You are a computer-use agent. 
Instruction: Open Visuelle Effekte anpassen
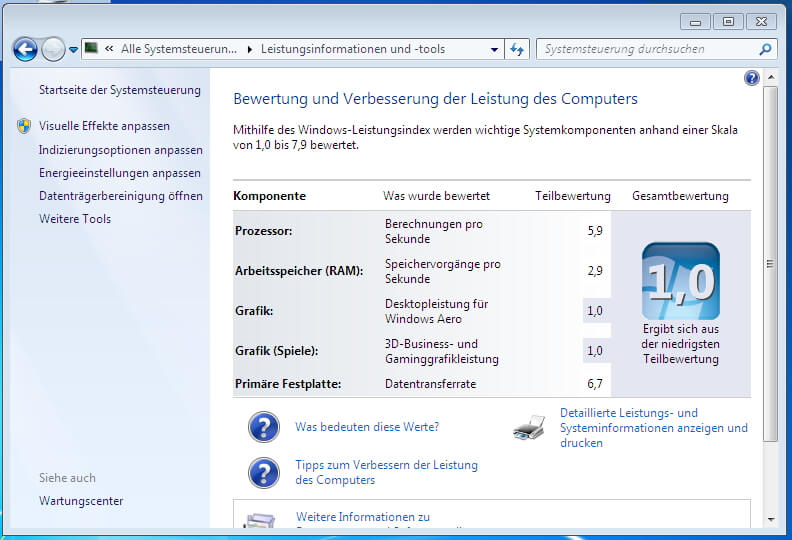pyautogui.click(x=104, y=126)
